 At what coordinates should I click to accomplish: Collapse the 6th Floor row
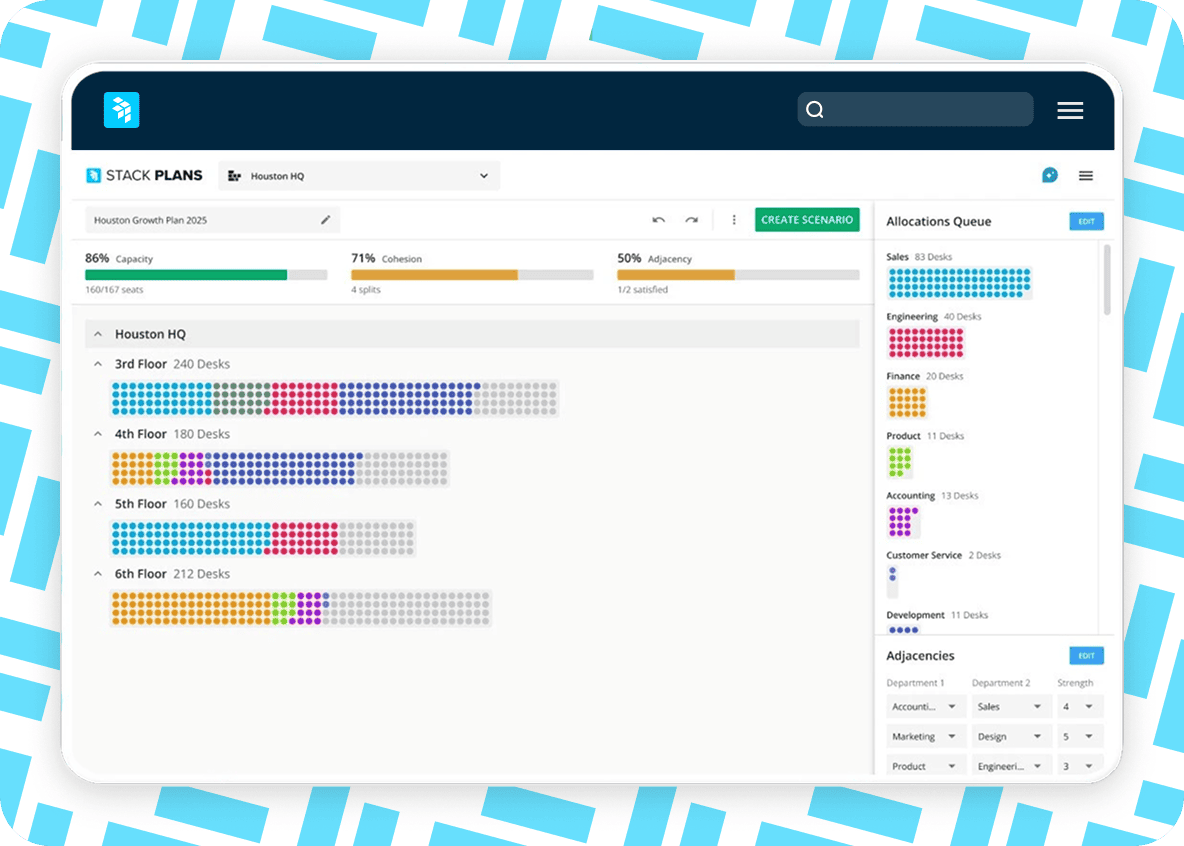pos(99,574)
